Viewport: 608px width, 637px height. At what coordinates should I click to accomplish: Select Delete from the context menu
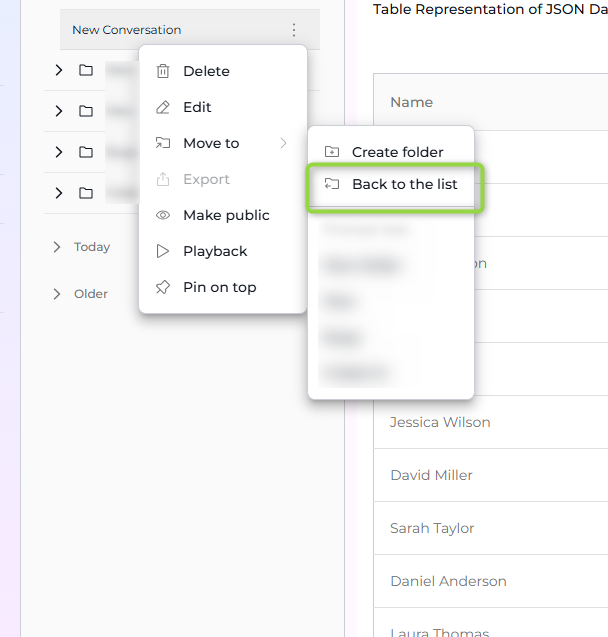[223, 71]
